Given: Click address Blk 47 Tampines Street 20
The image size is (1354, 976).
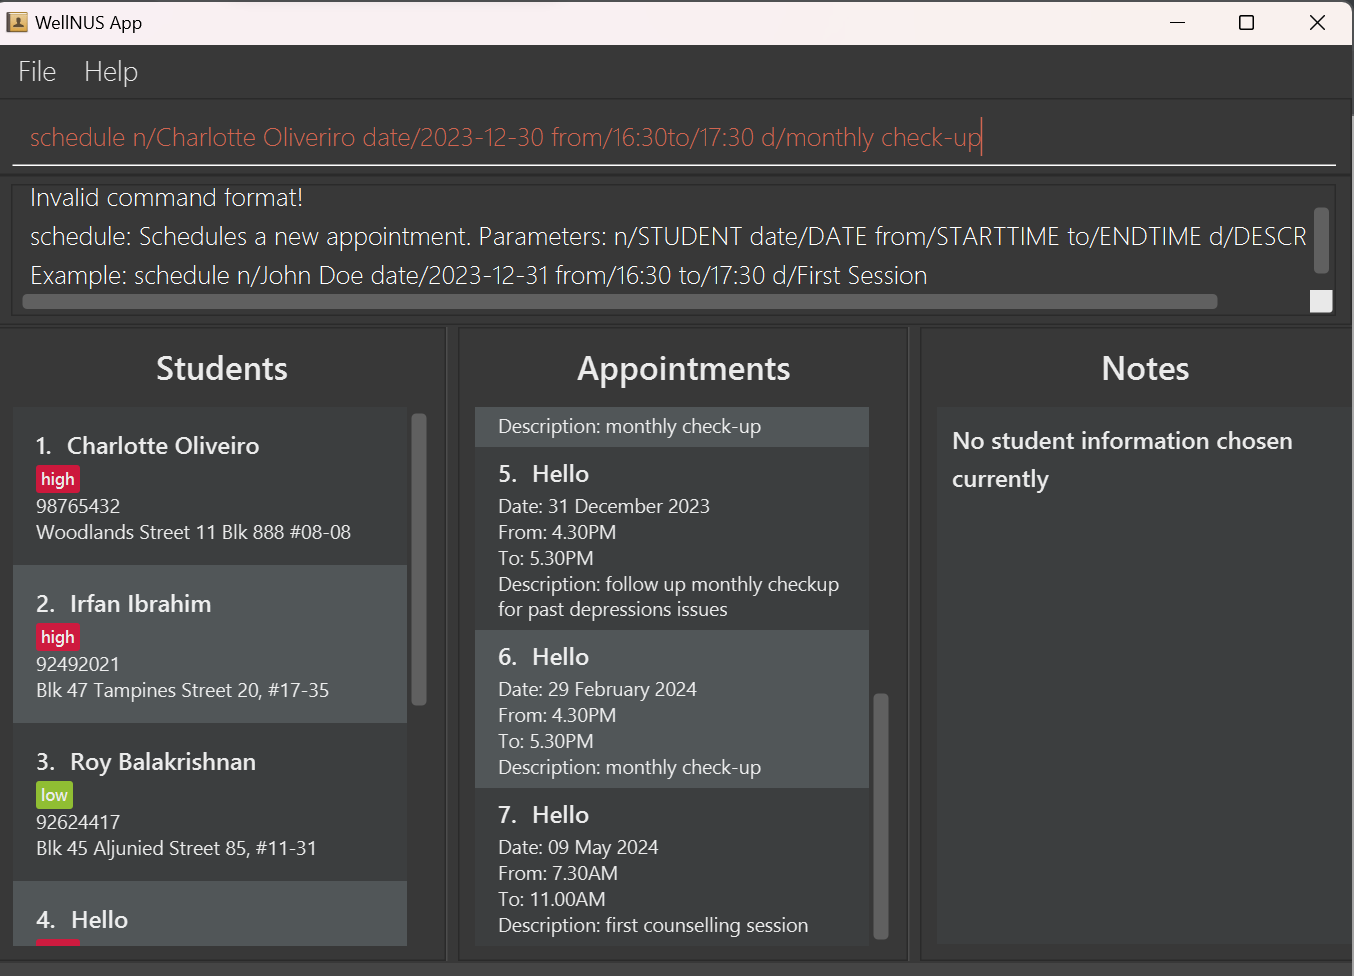Looking at the screenshot, I should click(182, 690).
